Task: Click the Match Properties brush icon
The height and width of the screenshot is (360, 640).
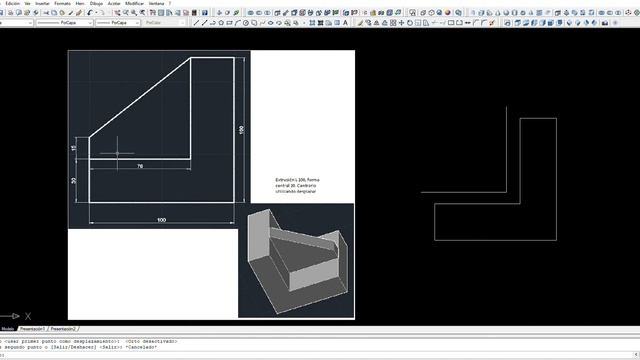Action: click(x=70, y=13)
